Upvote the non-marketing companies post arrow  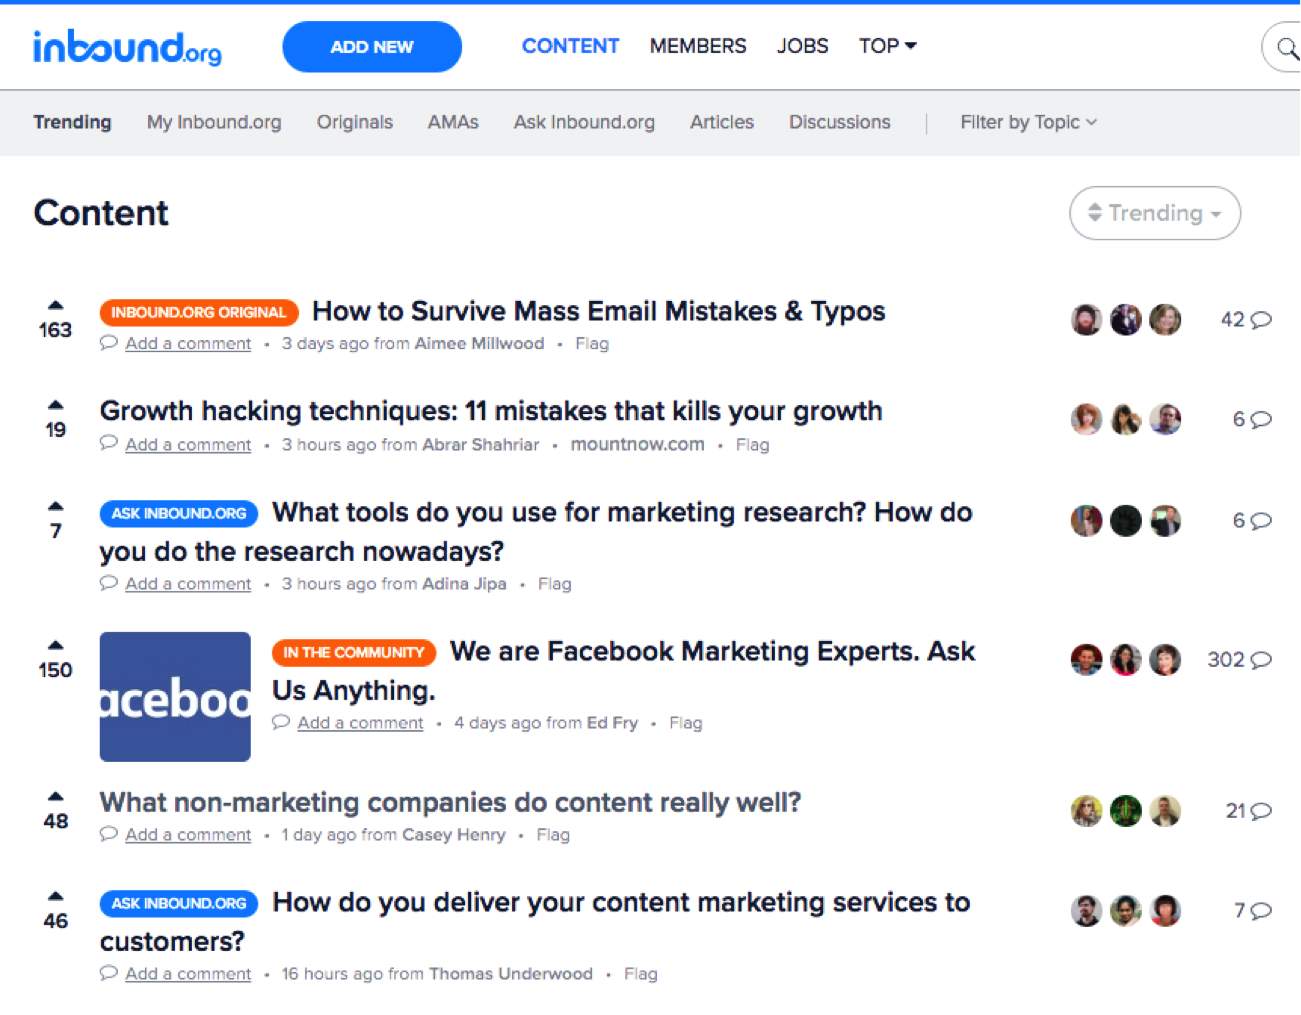click(56, 796)
